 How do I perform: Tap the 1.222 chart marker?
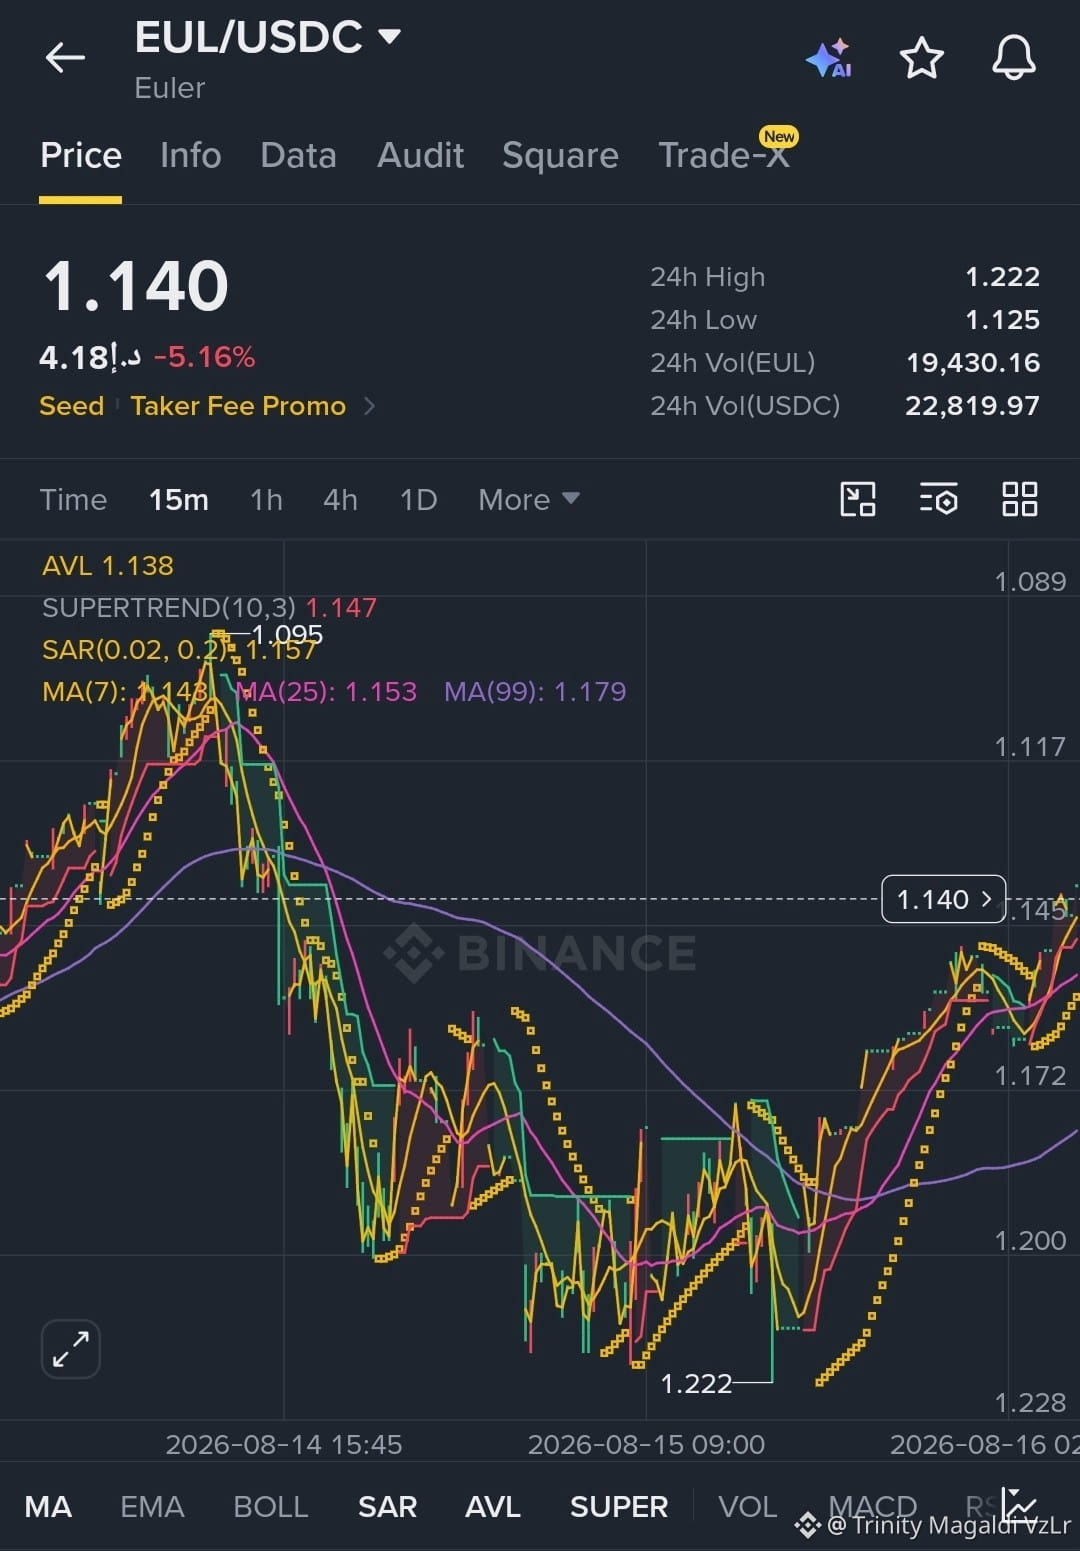[x=696, y=1384]
